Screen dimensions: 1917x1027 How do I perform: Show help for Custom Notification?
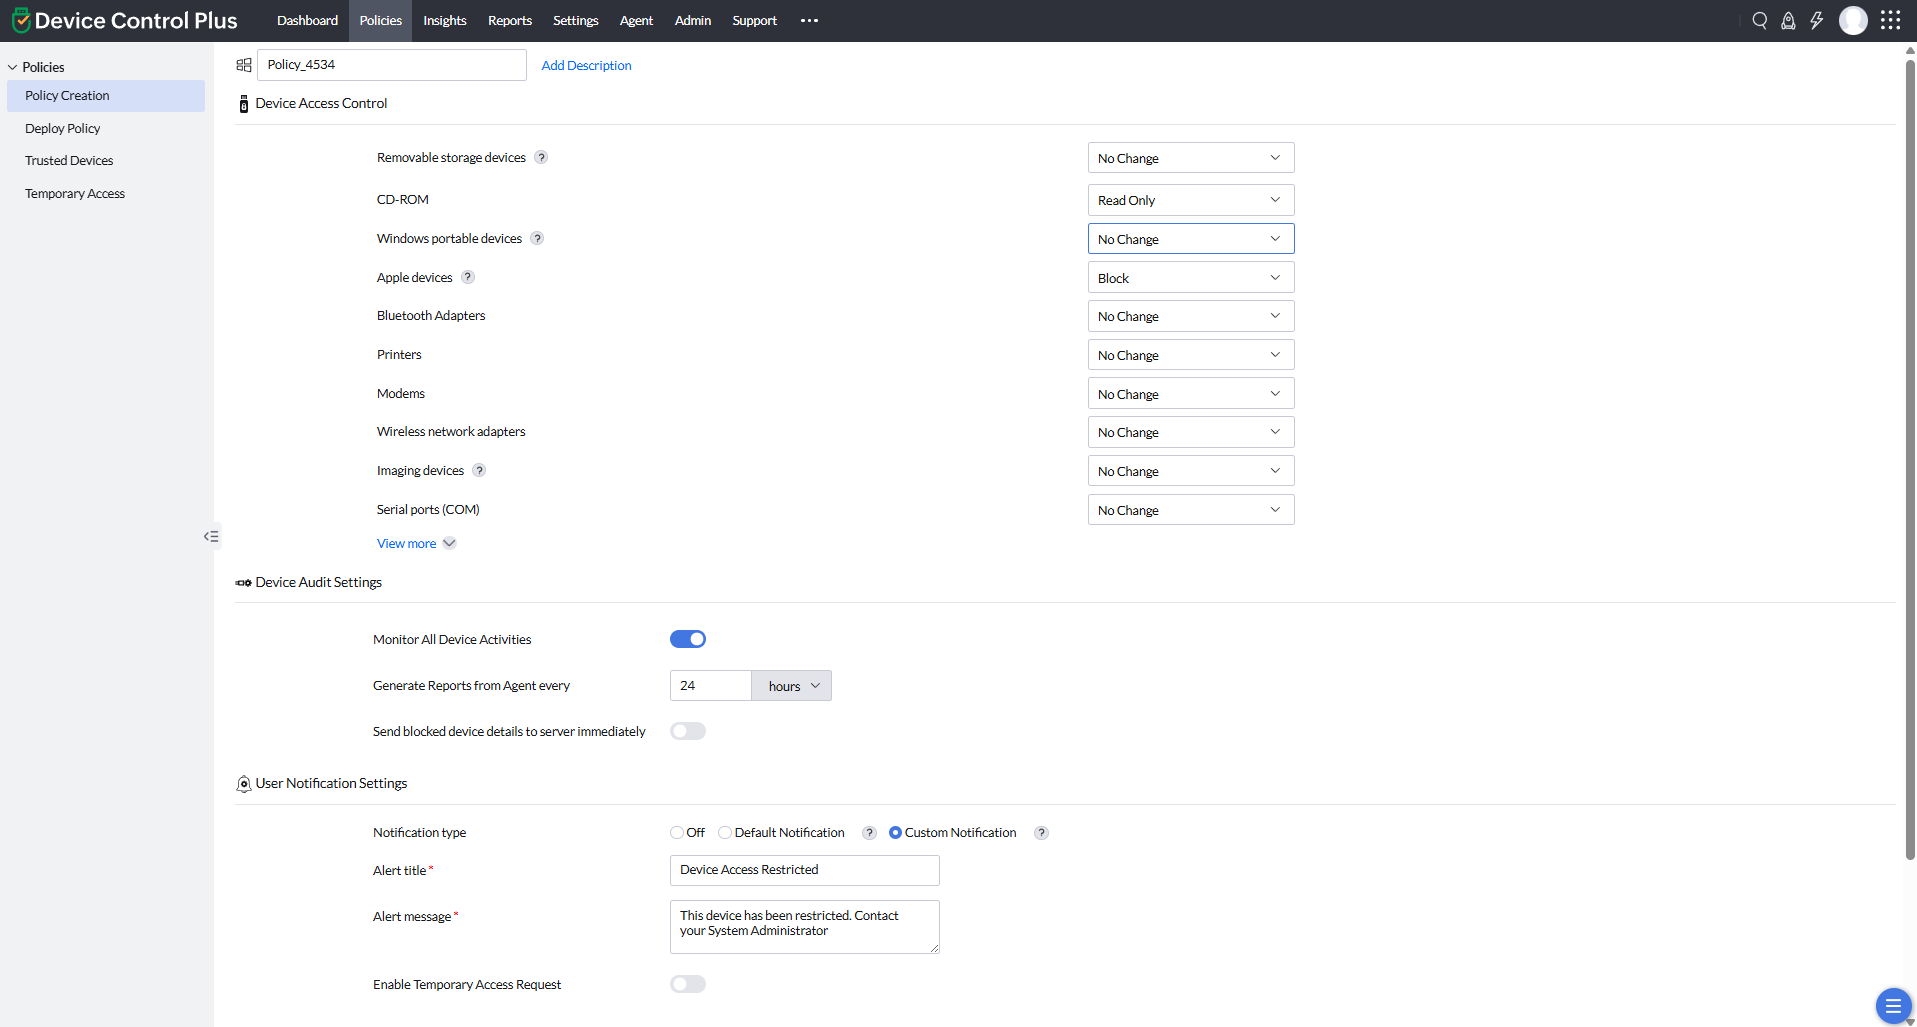point(1041,832)
